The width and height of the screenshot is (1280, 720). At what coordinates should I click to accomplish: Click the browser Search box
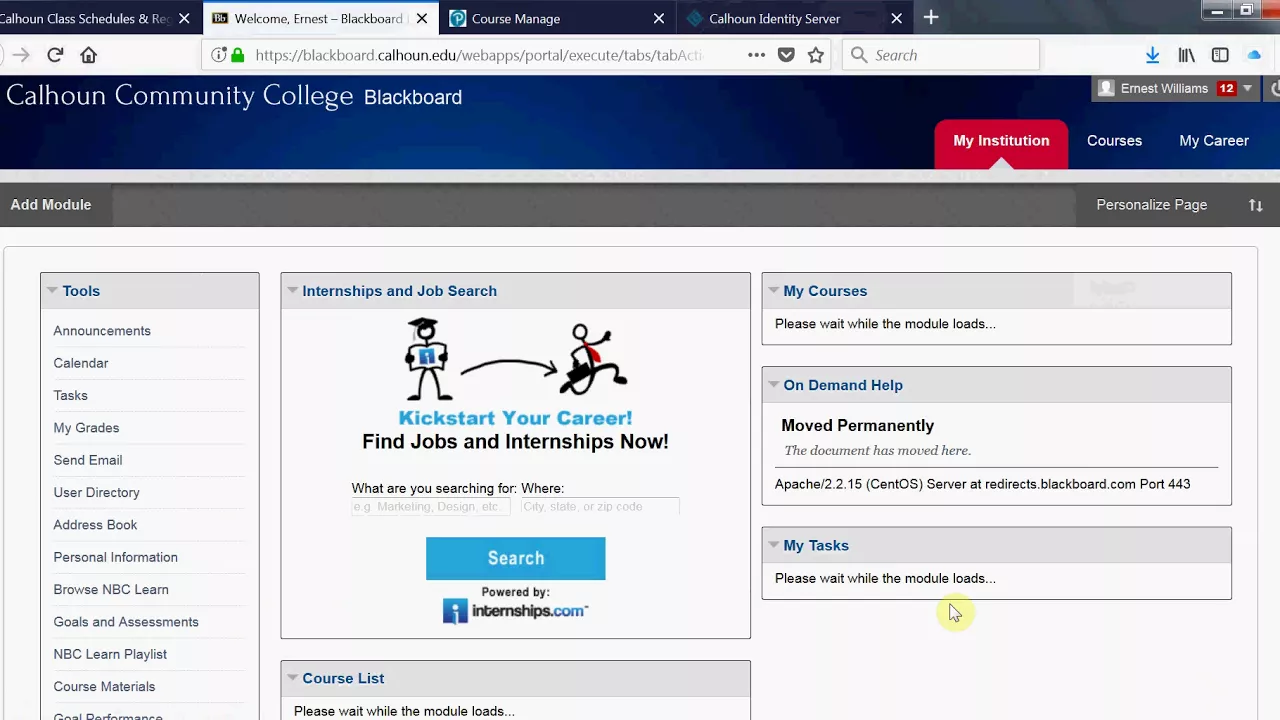[x=942, y=55]
